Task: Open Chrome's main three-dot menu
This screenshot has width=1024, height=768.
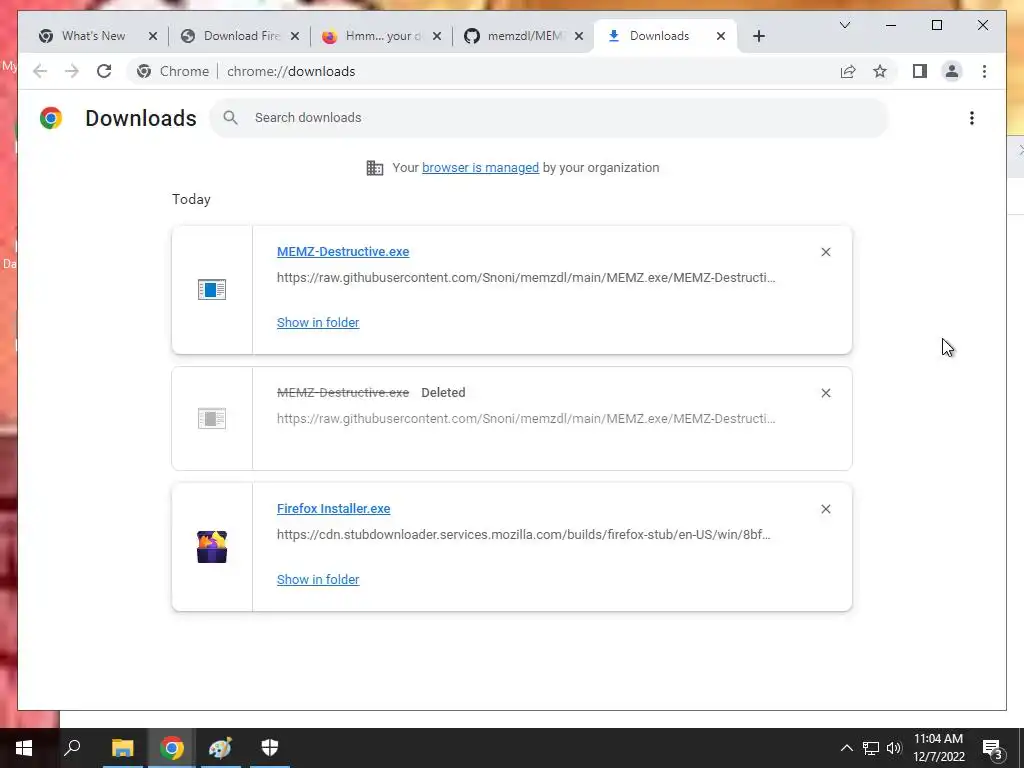Action: coord(984,71)
